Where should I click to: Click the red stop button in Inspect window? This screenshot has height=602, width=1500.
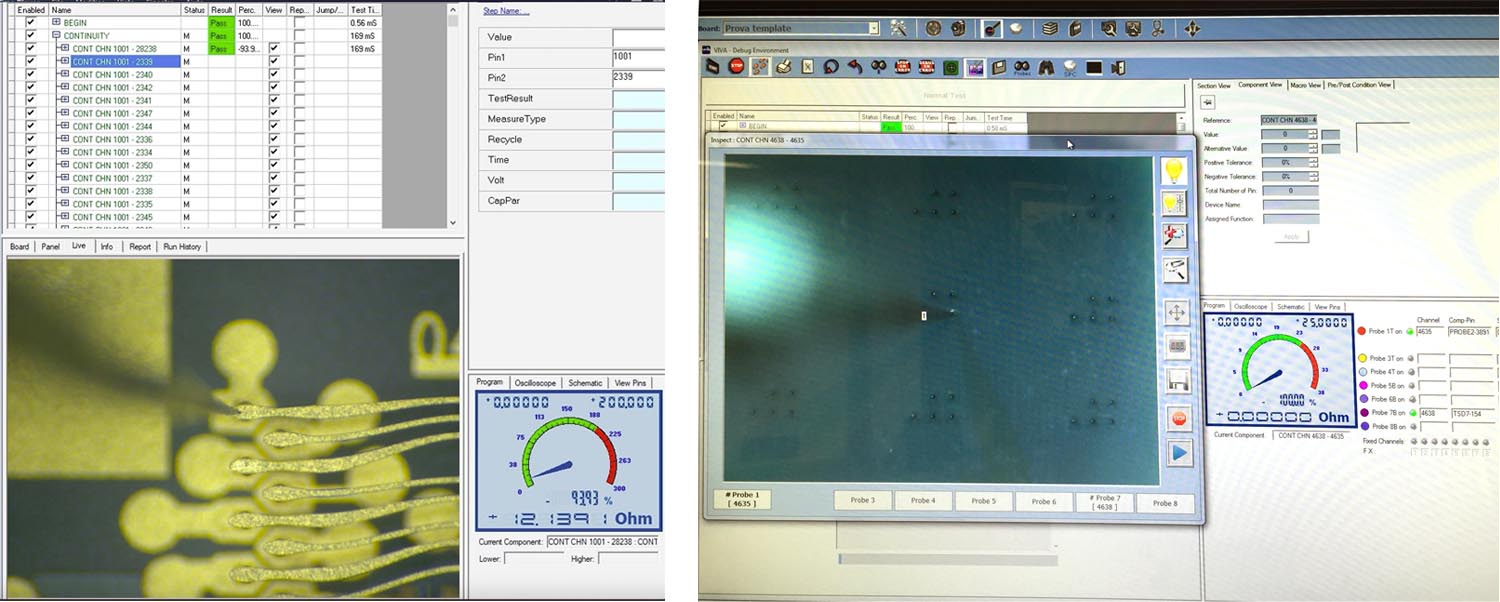pos(1179,418)
